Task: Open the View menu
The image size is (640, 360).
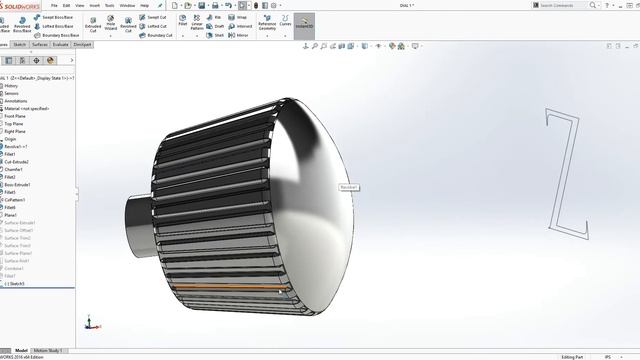Action: click(x=80, y=6)
